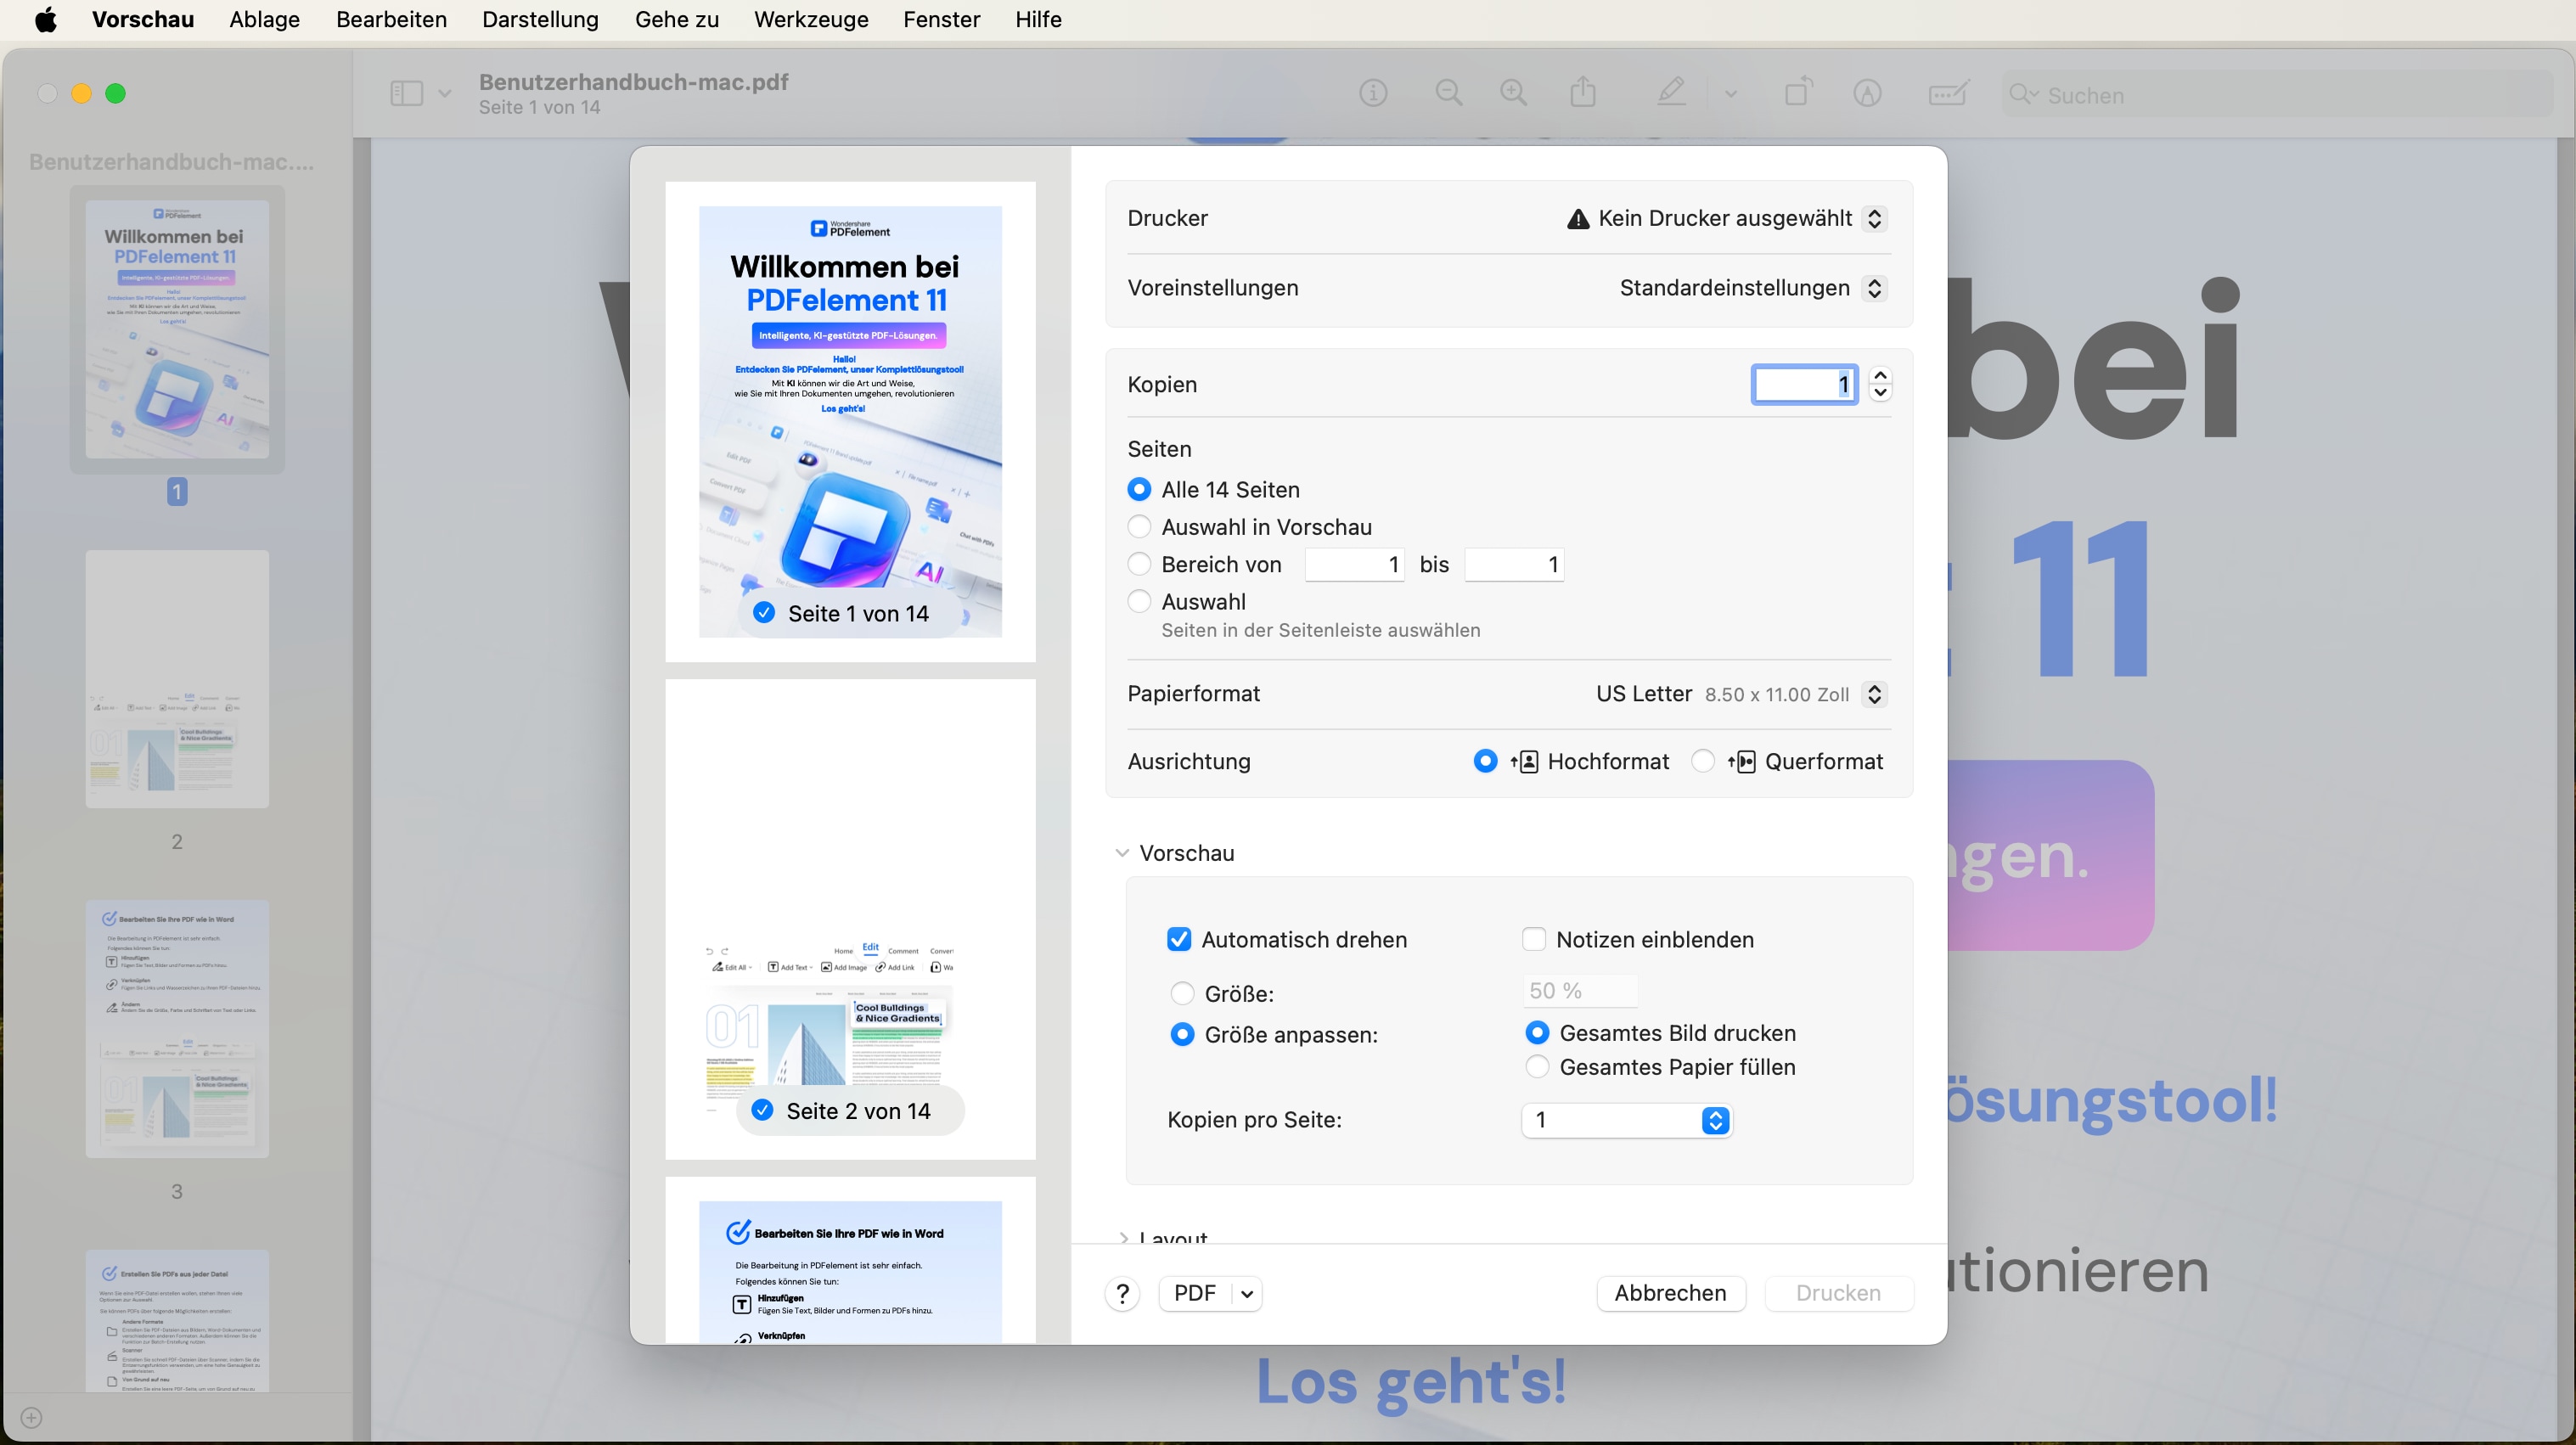Click the highlight pen icon
The image size is (2576, 1445).
click(x=1671, y=93)
